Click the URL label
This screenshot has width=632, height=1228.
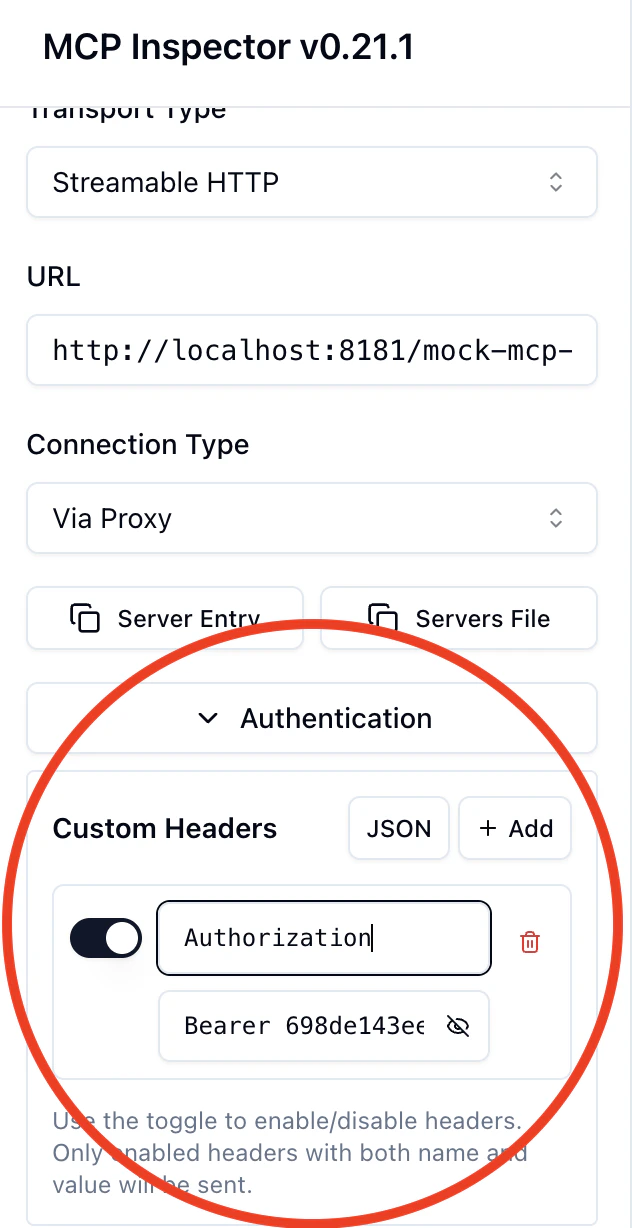click(54, 276)
